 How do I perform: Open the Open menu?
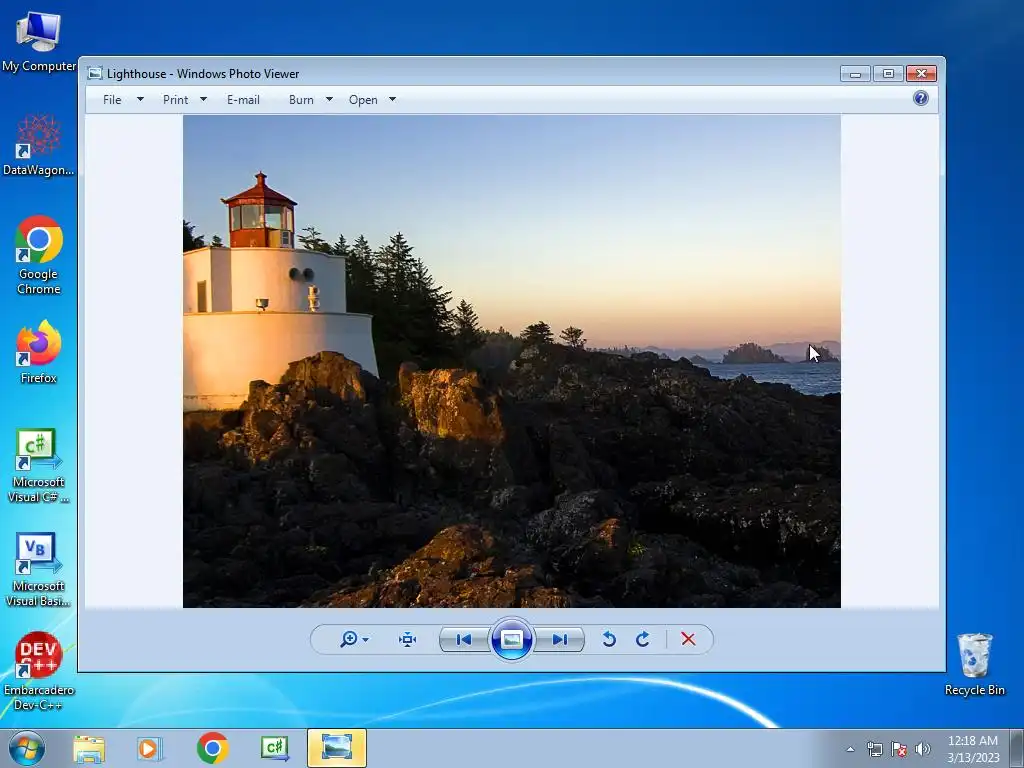363,99
